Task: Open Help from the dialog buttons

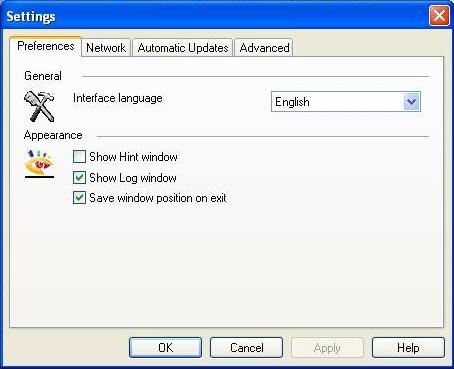Action: (408, 348)
